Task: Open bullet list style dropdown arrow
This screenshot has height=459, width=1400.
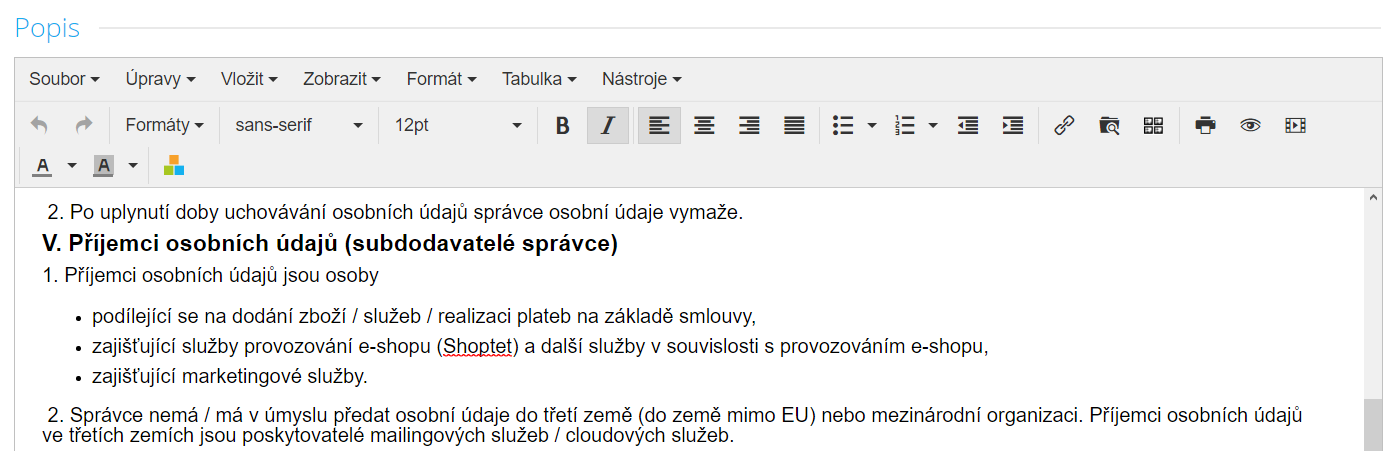Action: point(872,125)
